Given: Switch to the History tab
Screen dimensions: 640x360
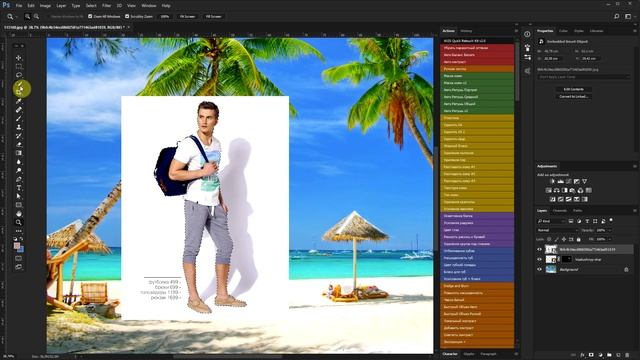Looking at the screenshot, I should [466, 31].
